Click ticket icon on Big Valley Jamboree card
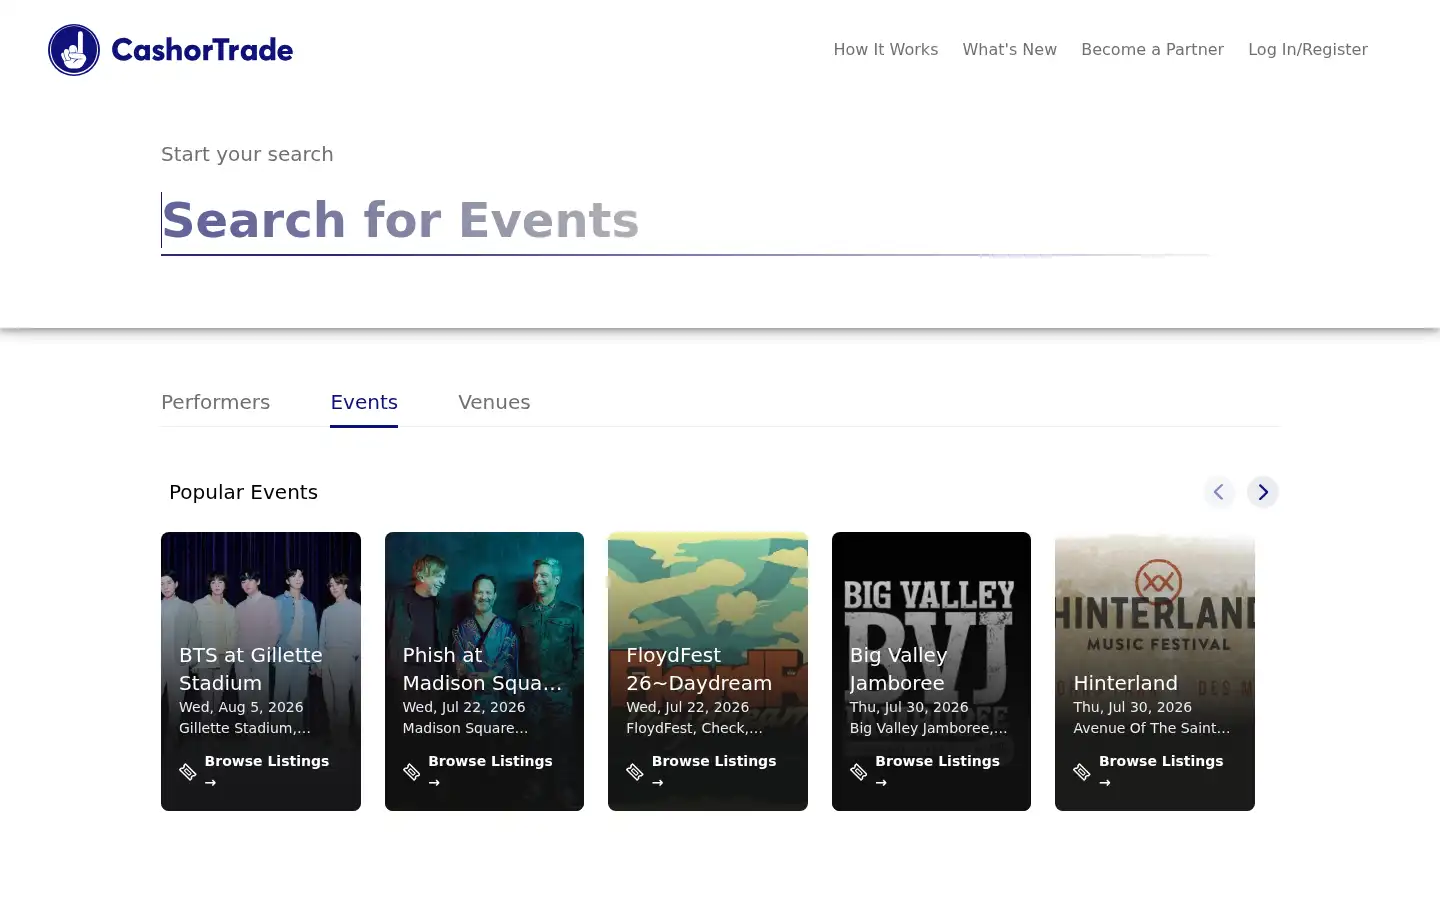This screenshot has width=1440, height=900. [858, 771]
